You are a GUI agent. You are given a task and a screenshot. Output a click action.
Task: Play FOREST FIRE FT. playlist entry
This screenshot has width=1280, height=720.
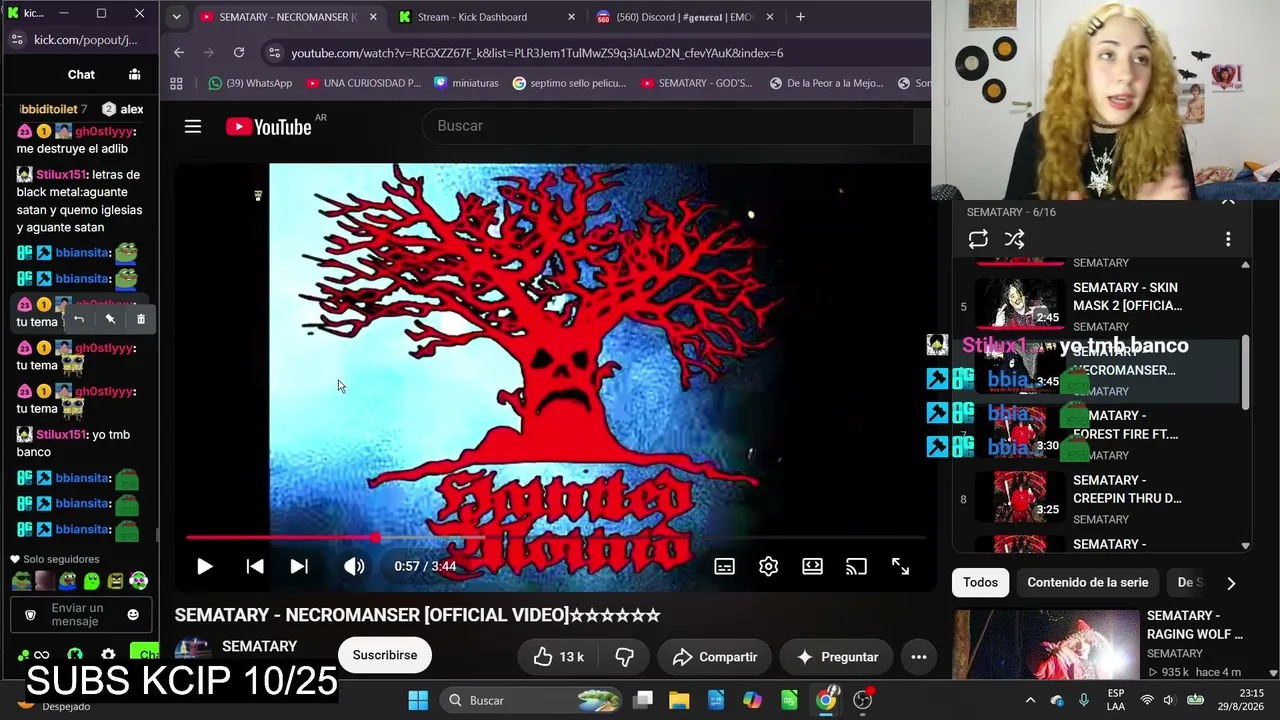(x=1097, y=434)
